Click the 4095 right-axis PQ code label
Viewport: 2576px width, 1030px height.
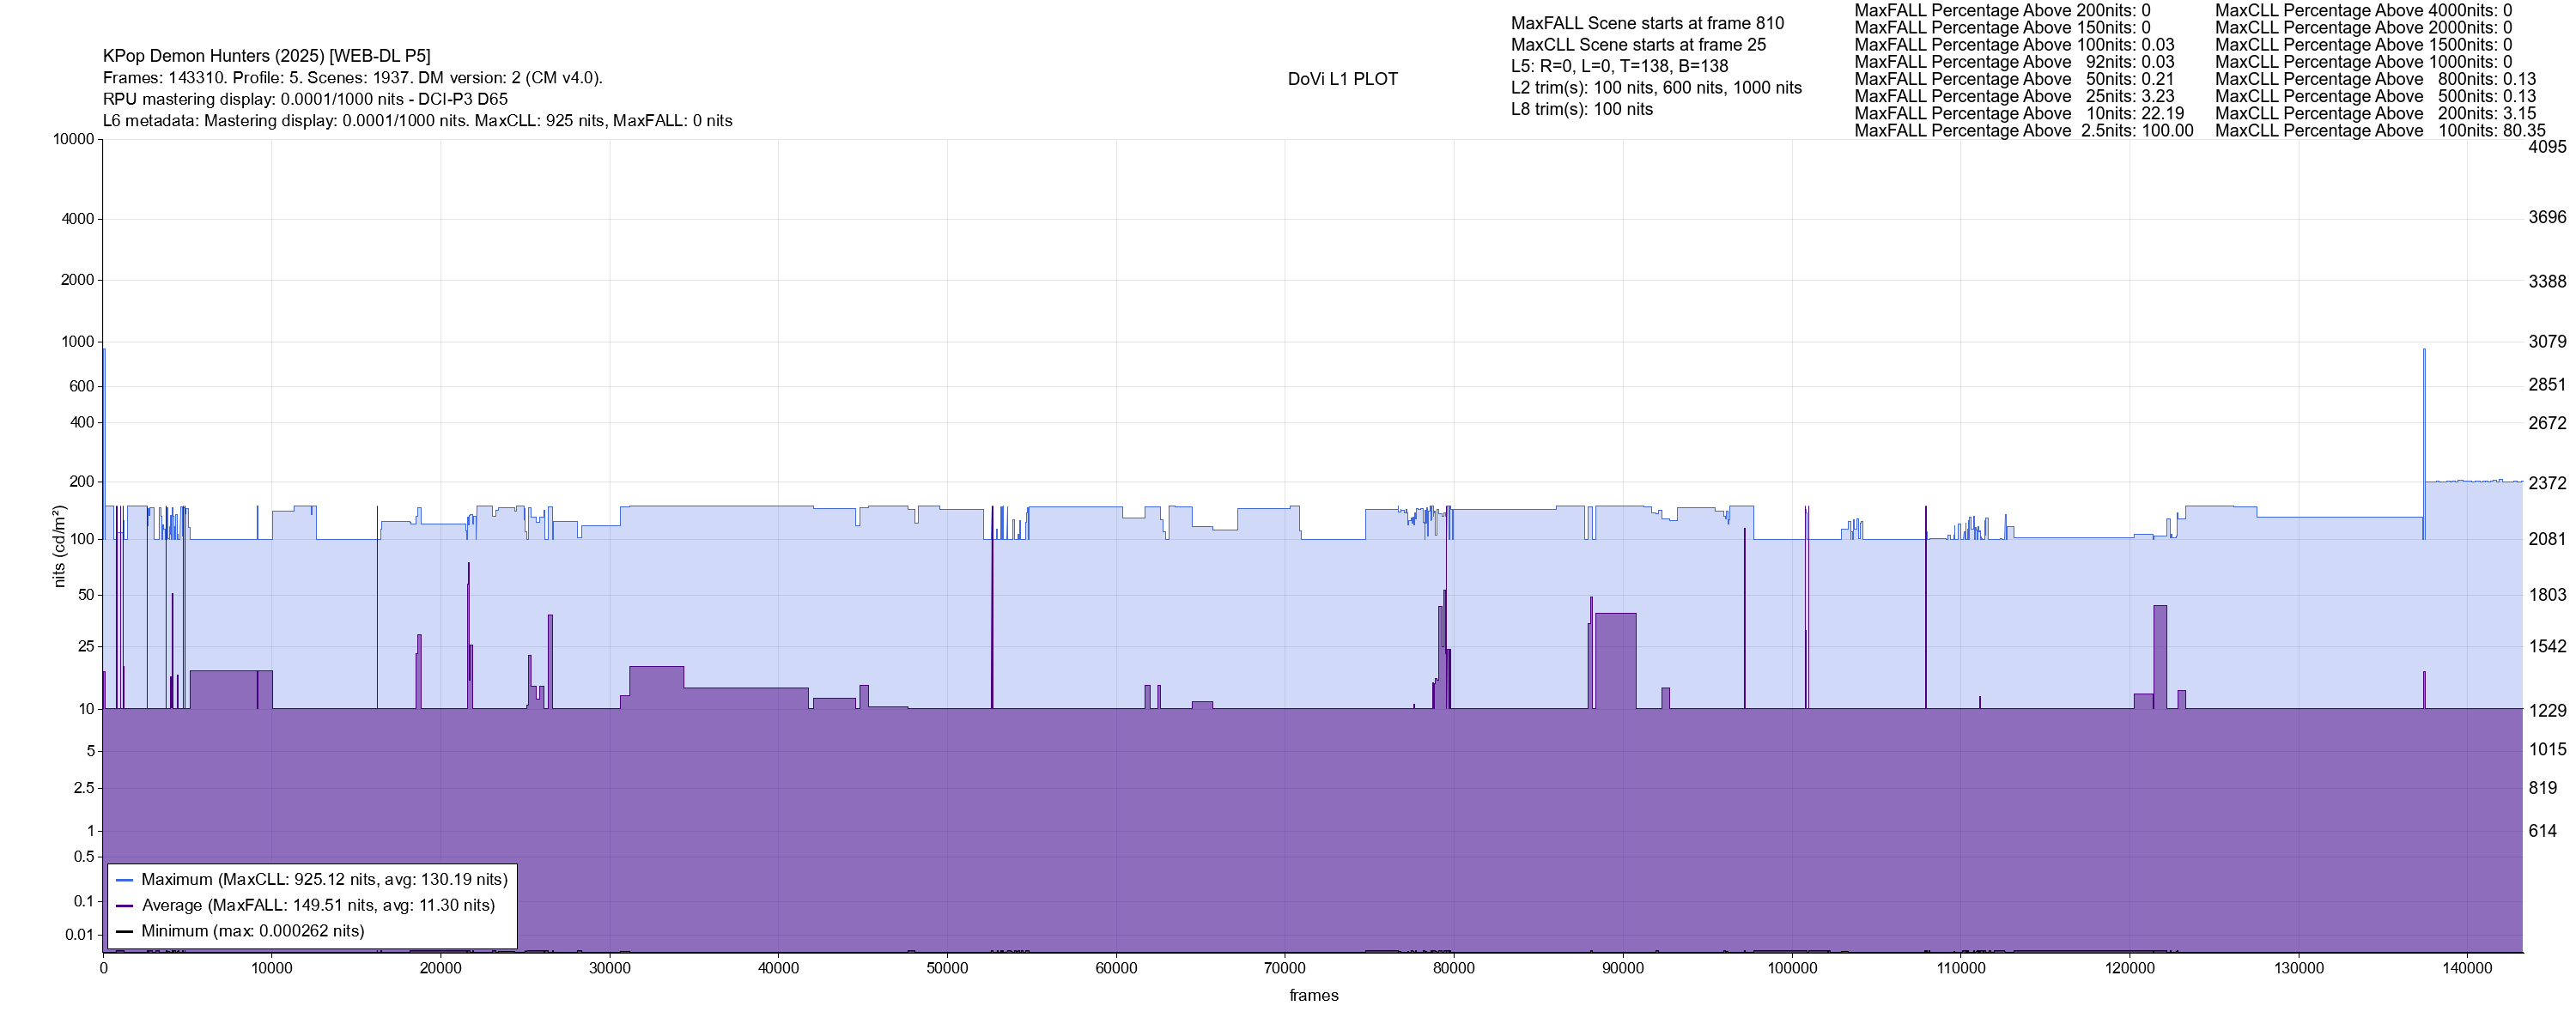(x=2547, y=147)
